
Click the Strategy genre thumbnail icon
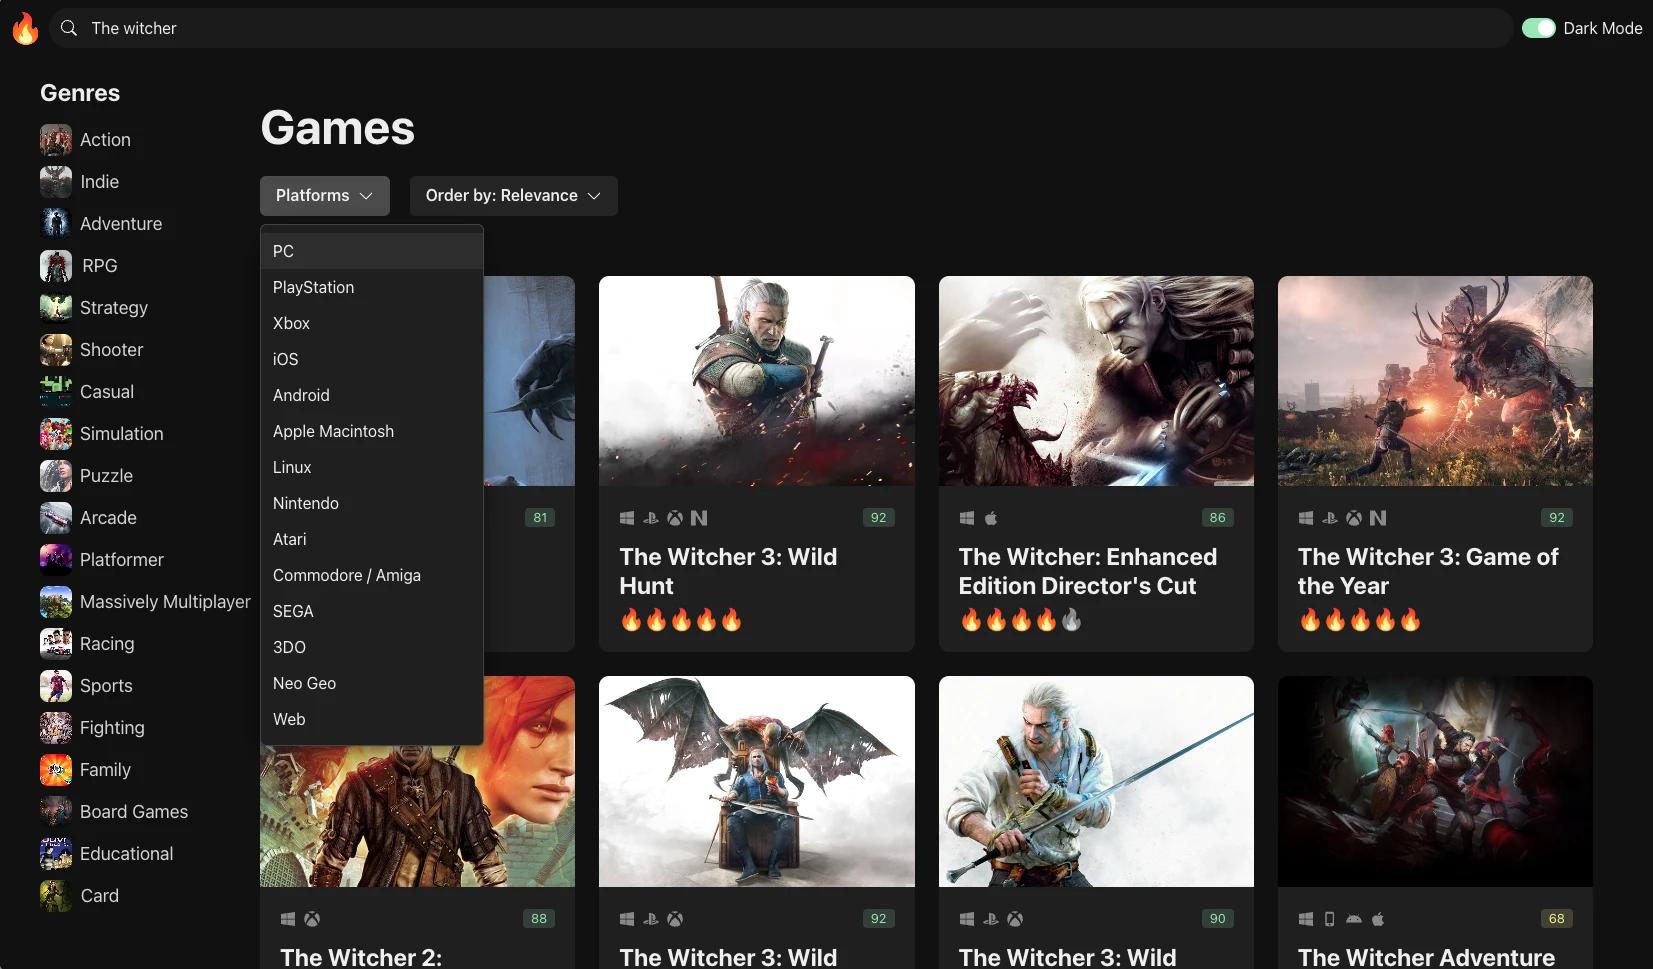click(x=56, y=308)
